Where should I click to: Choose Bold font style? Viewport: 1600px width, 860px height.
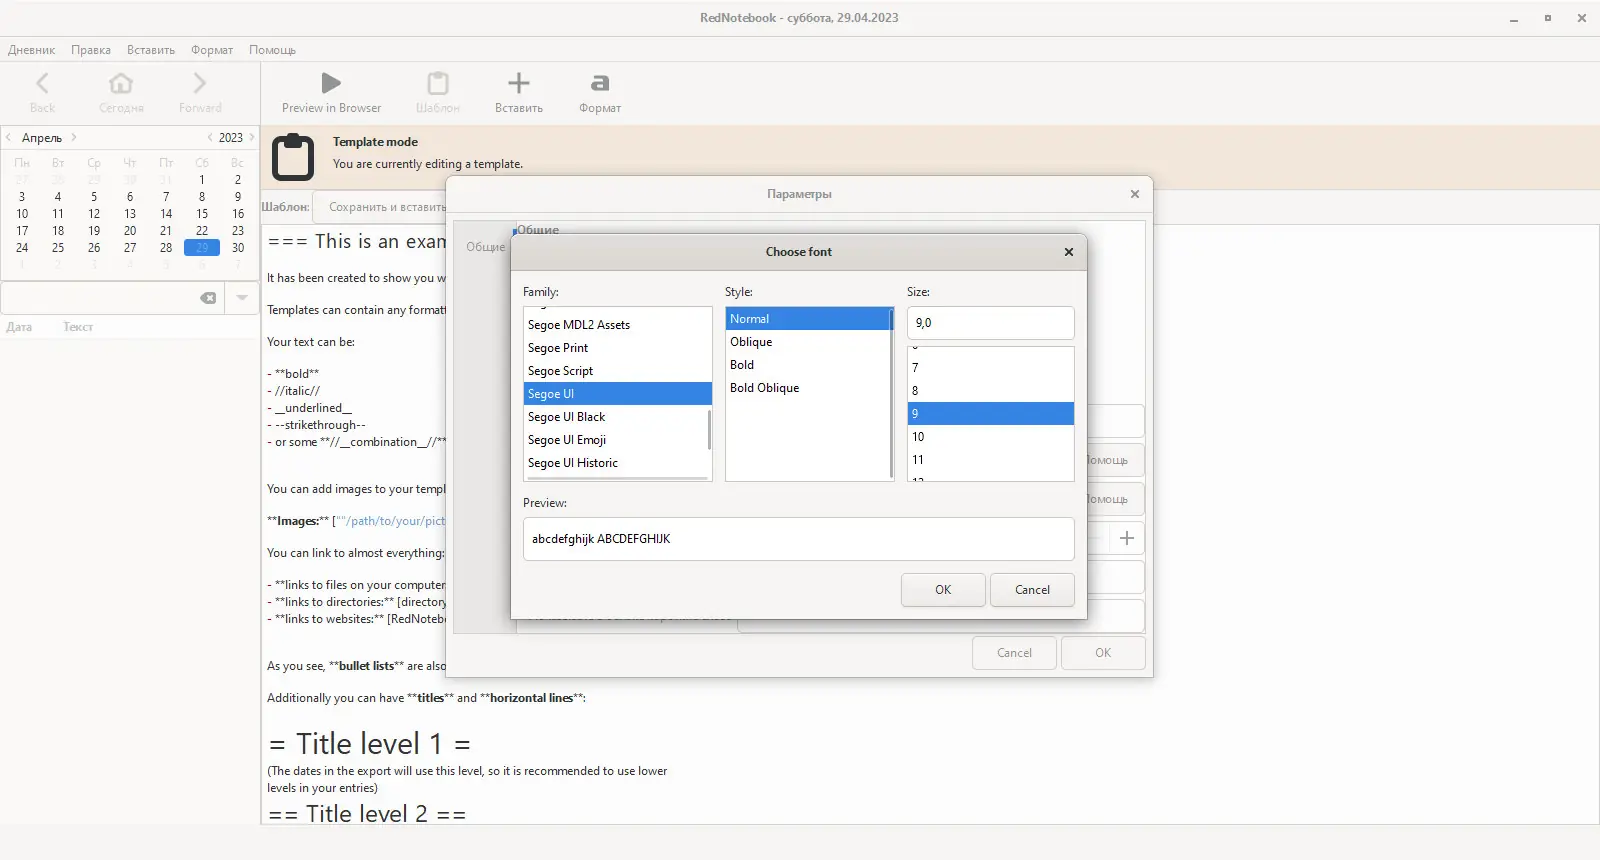tap(808, 365)
